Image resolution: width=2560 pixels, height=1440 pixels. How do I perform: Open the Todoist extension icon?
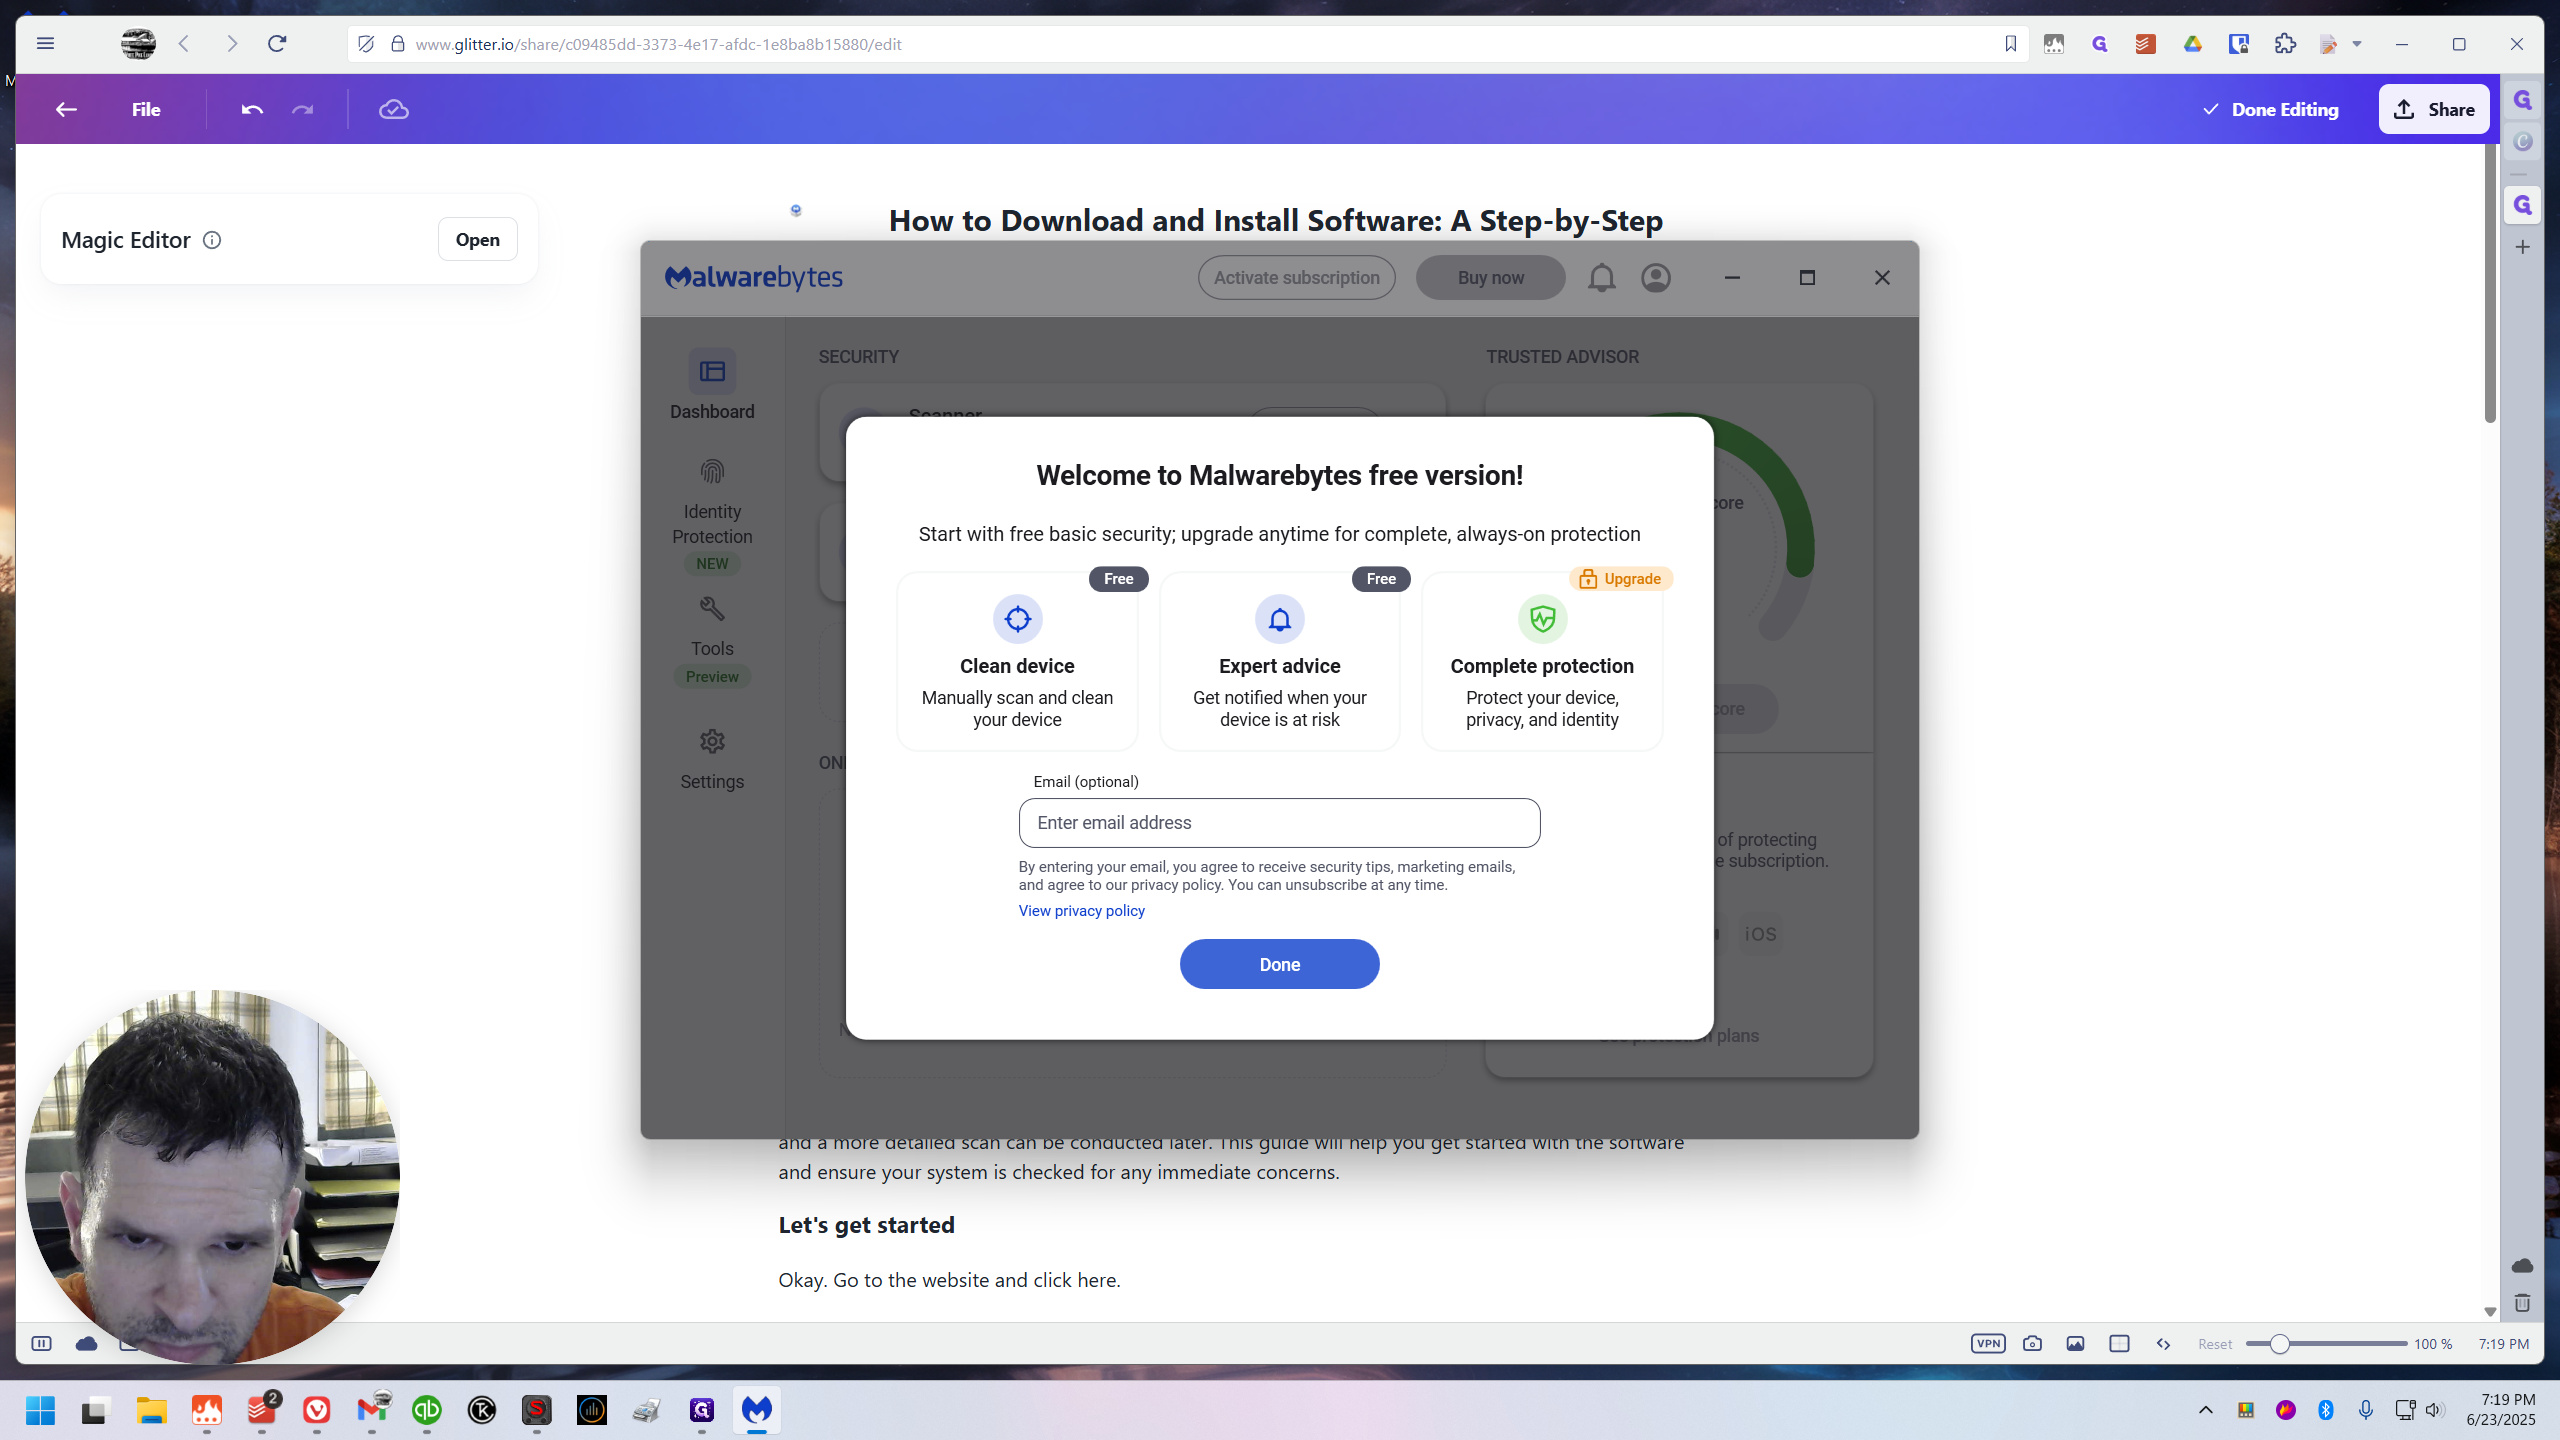[x=2145, y=43]
